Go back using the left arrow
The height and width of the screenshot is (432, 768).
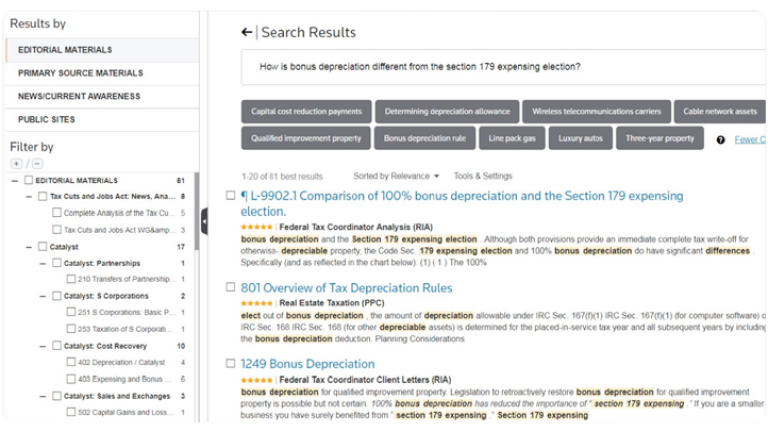click(247, 32)
